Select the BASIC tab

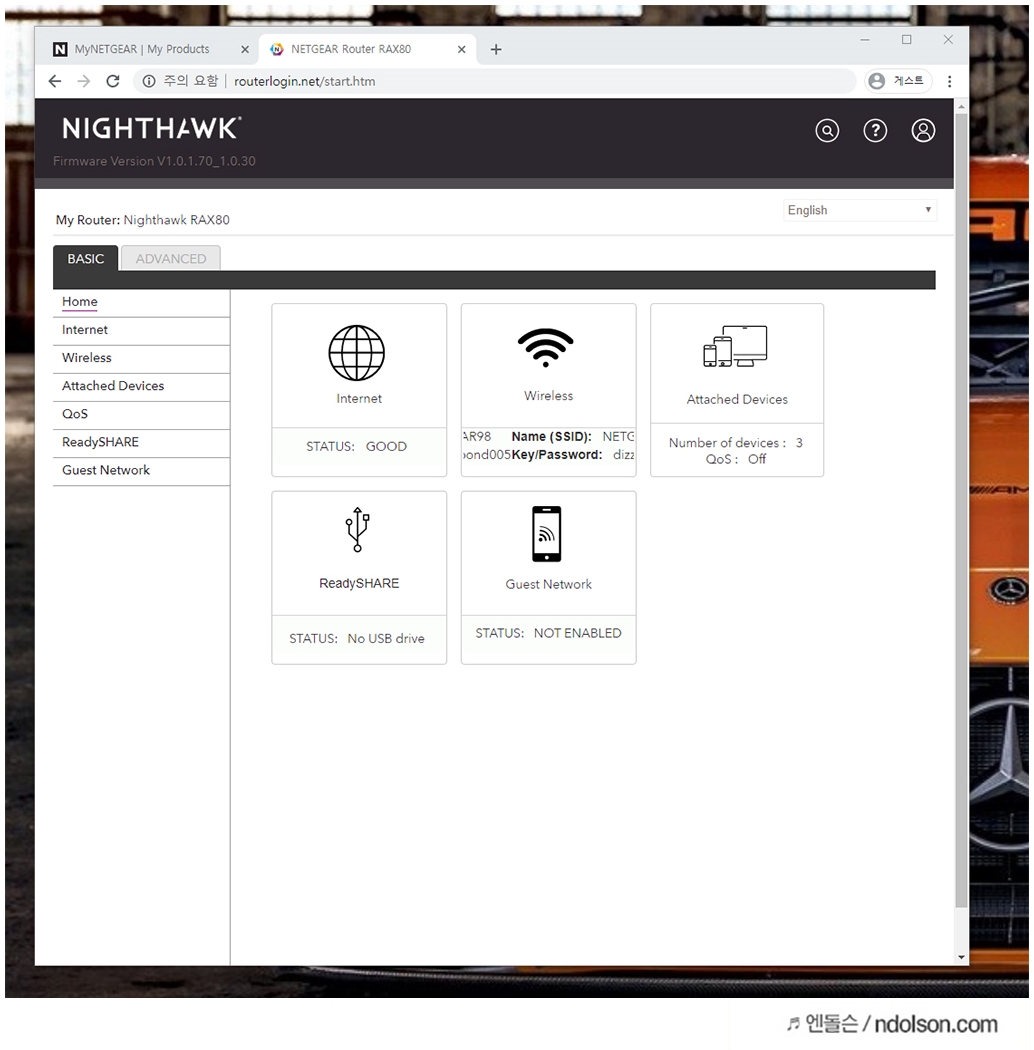[86, 258]
